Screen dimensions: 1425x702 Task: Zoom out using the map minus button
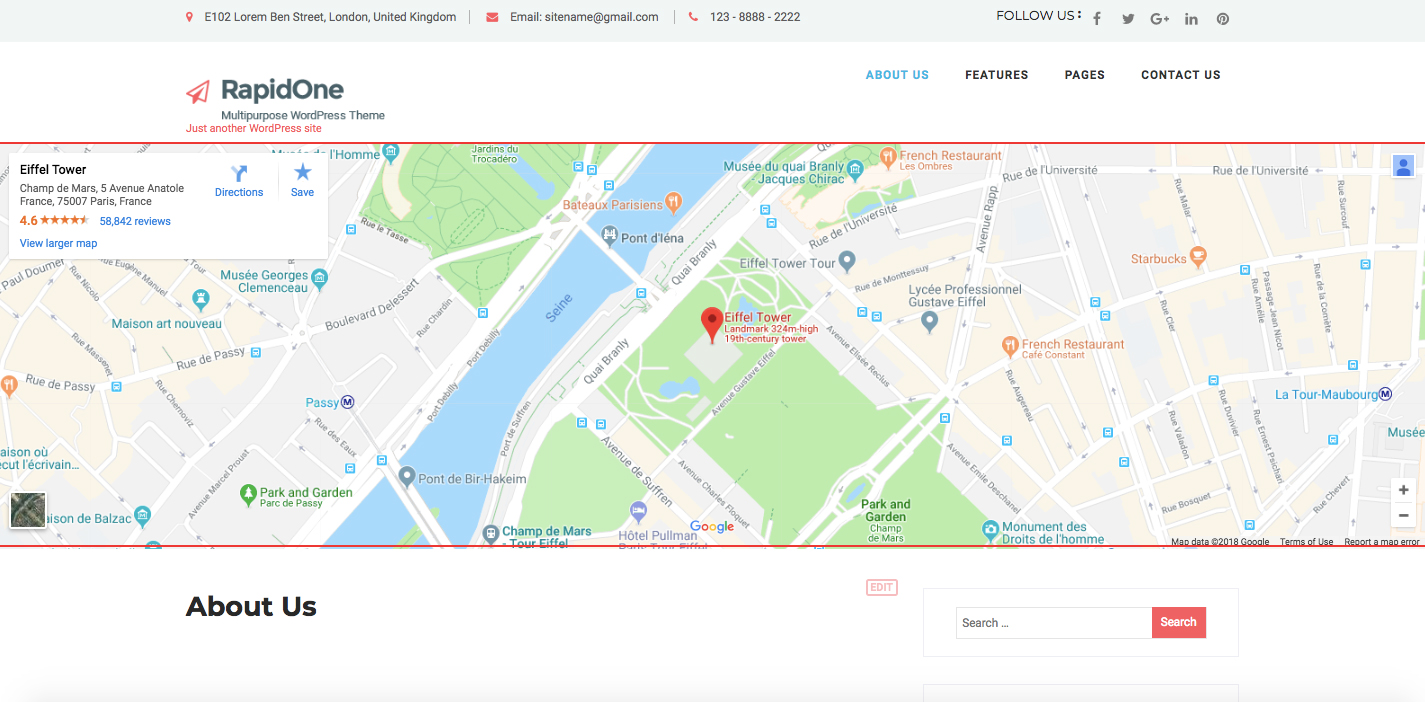(x=1404, y=515)
